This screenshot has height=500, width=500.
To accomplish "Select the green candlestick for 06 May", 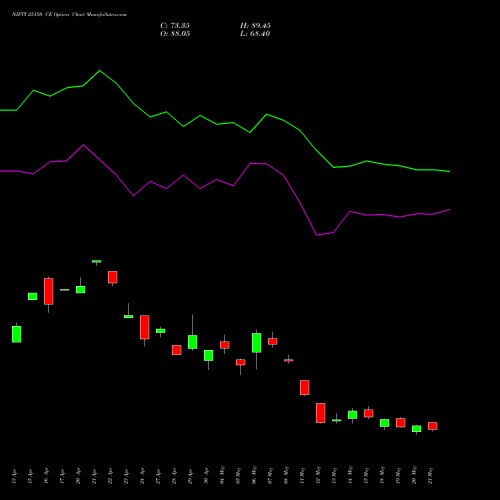I will 257,343.
